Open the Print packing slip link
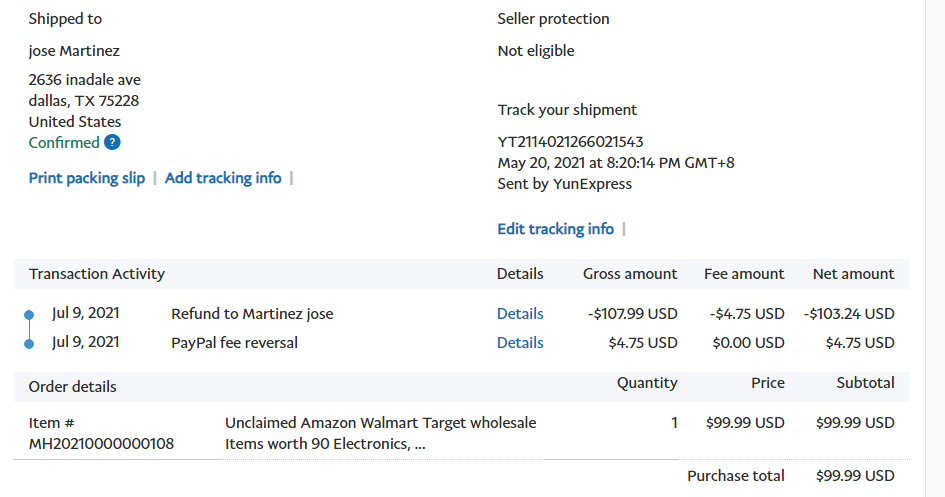The image size is (945, 497). click(x=87, y=178)
